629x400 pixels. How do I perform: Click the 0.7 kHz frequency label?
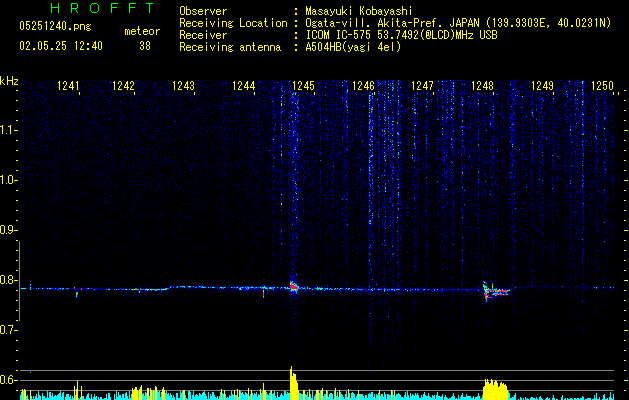(x=8, y=330)
